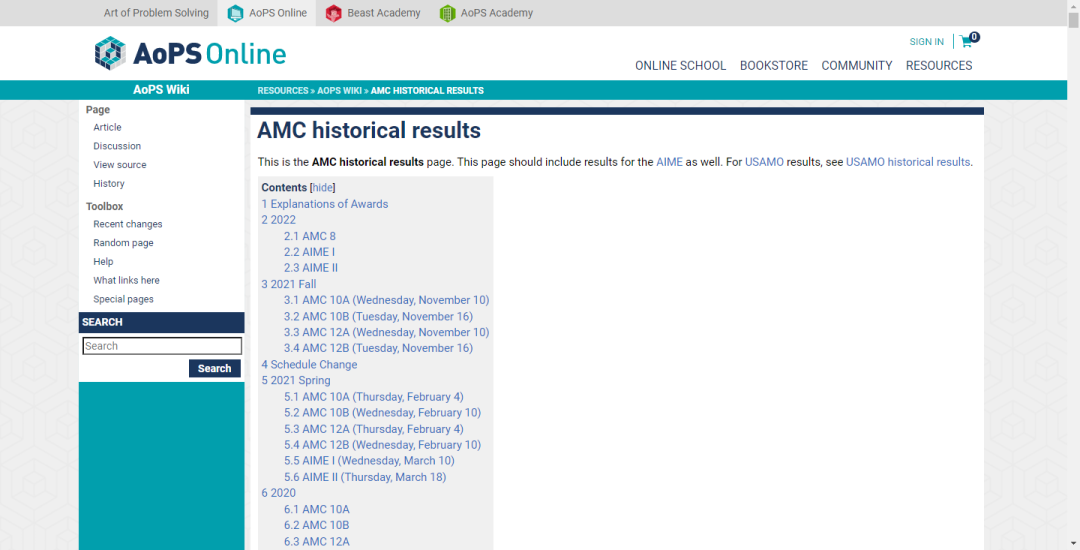
Task: Switch to Art of Problem Solving tab
Action: (x=156, y=13)
